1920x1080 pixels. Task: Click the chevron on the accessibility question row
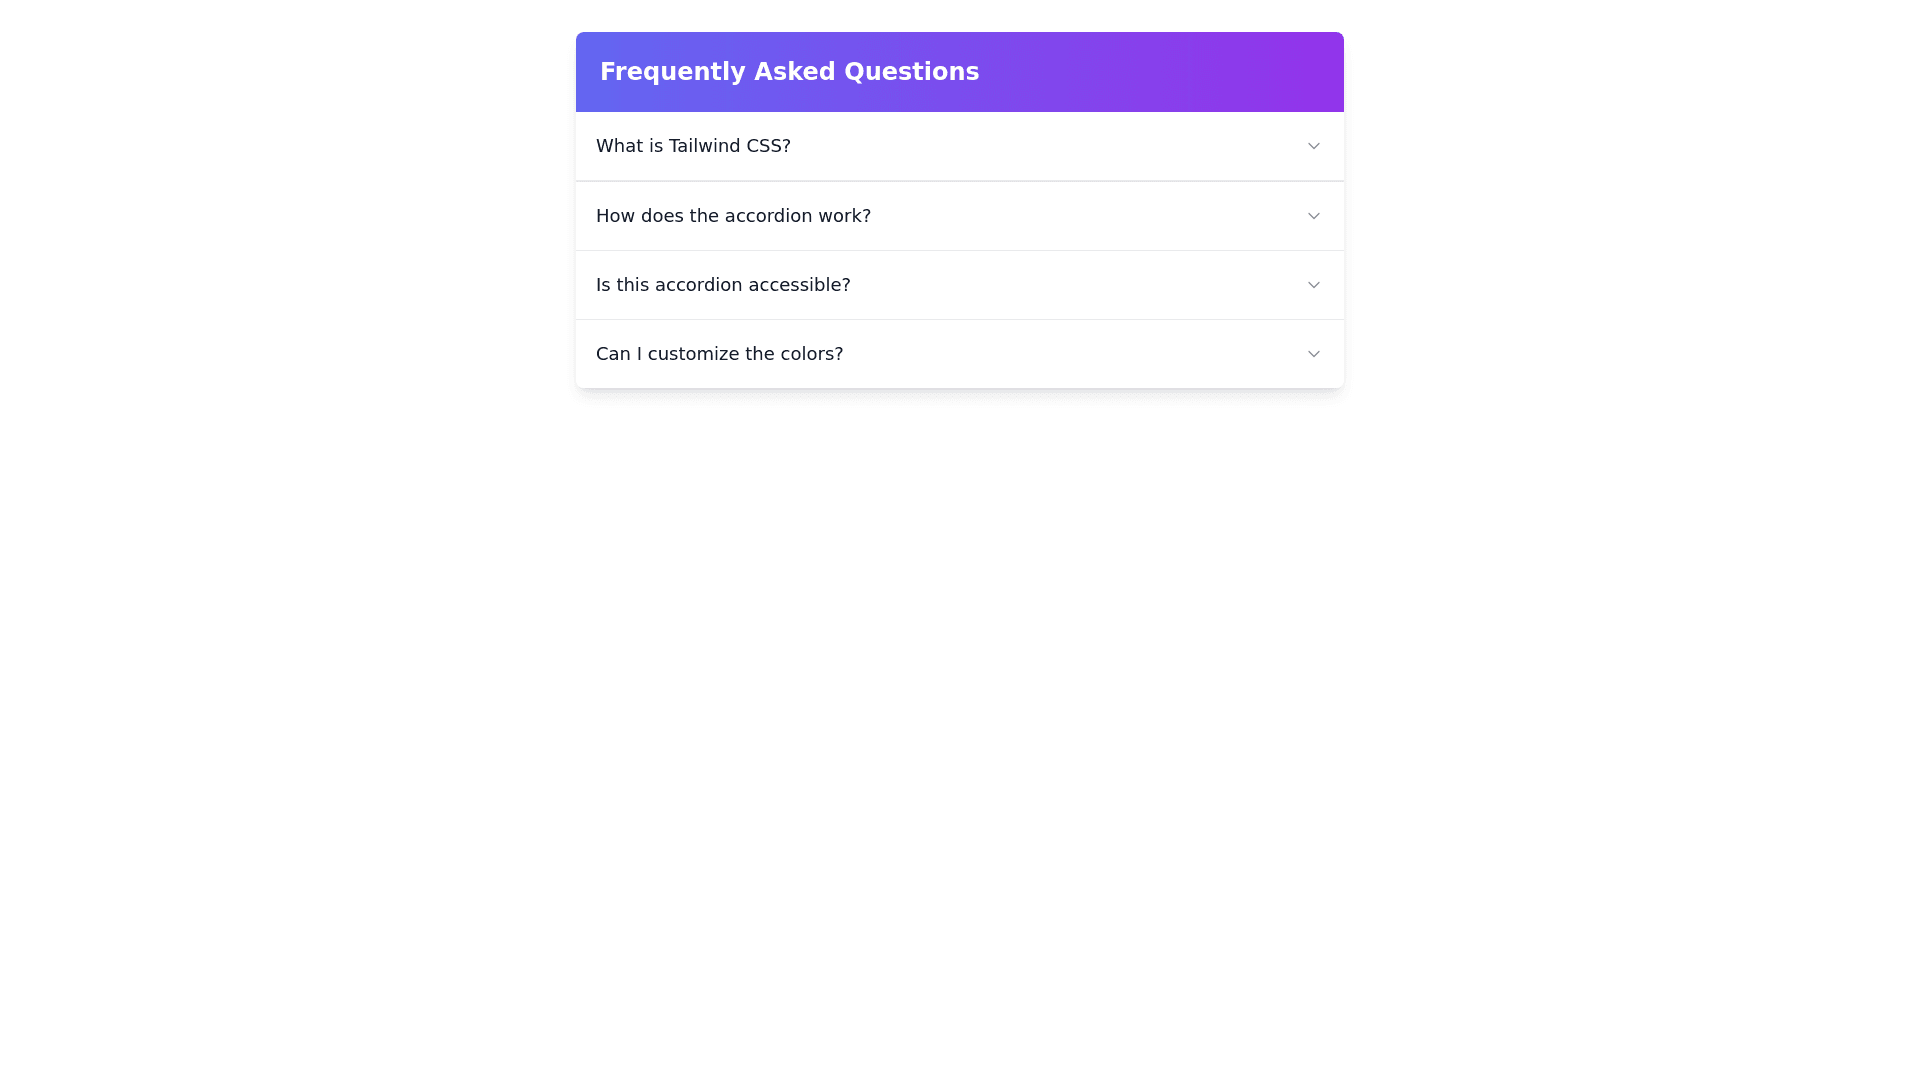click(x=1313, y=284)
